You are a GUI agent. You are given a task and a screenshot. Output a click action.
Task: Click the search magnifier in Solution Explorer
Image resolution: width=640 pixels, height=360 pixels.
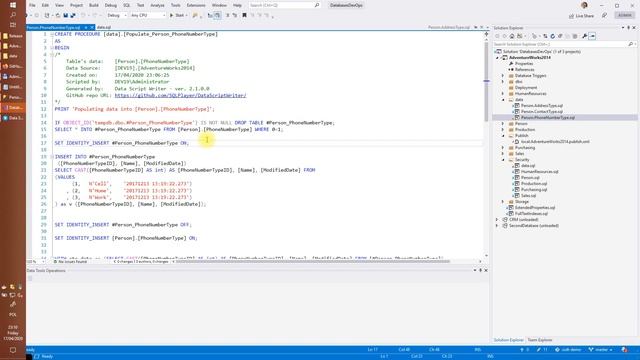[631, 44]
